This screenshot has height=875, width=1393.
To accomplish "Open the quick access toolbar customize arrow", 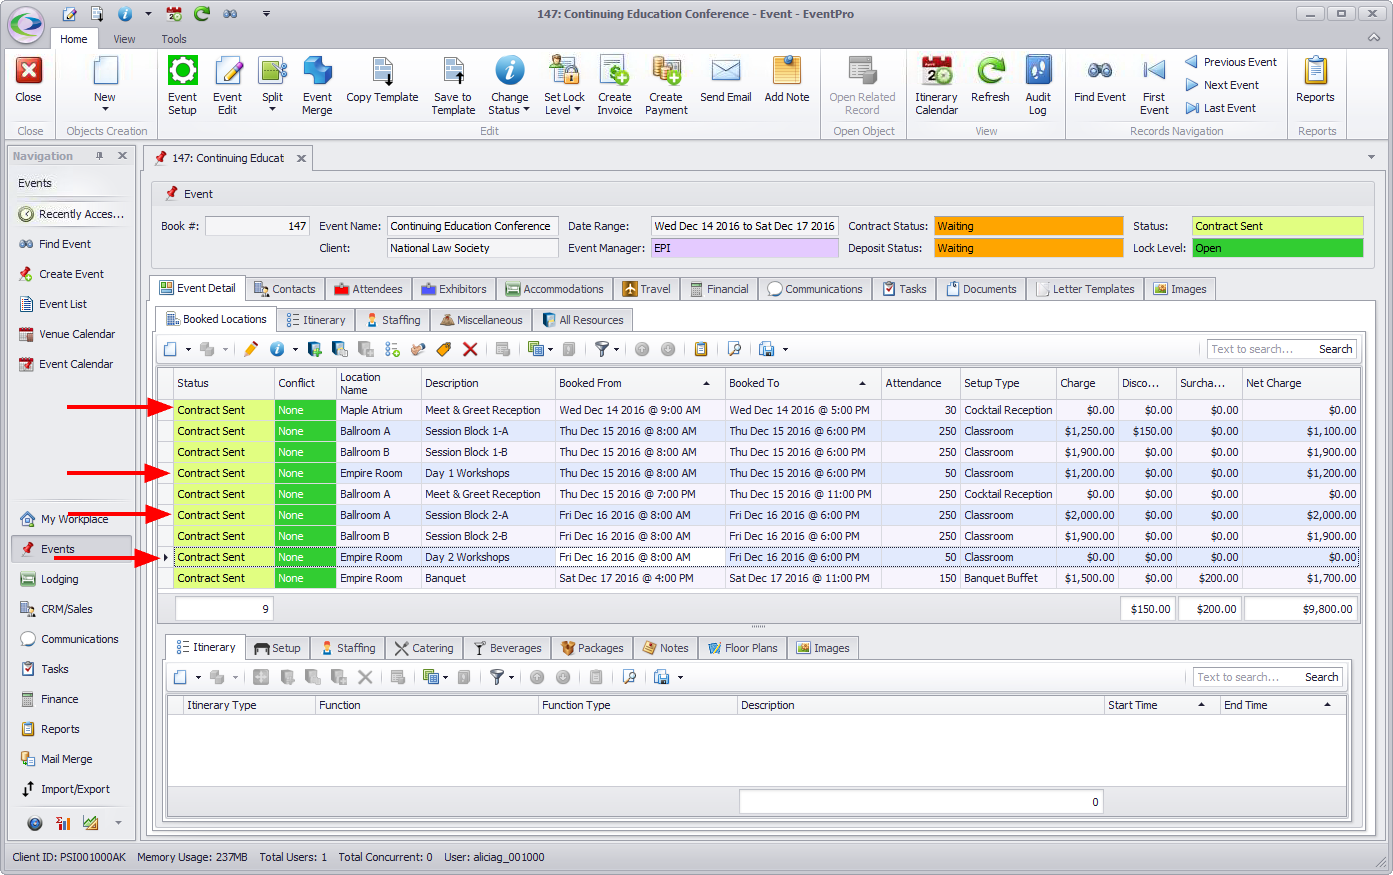I will pyautogui.click(x=266, y=14).
